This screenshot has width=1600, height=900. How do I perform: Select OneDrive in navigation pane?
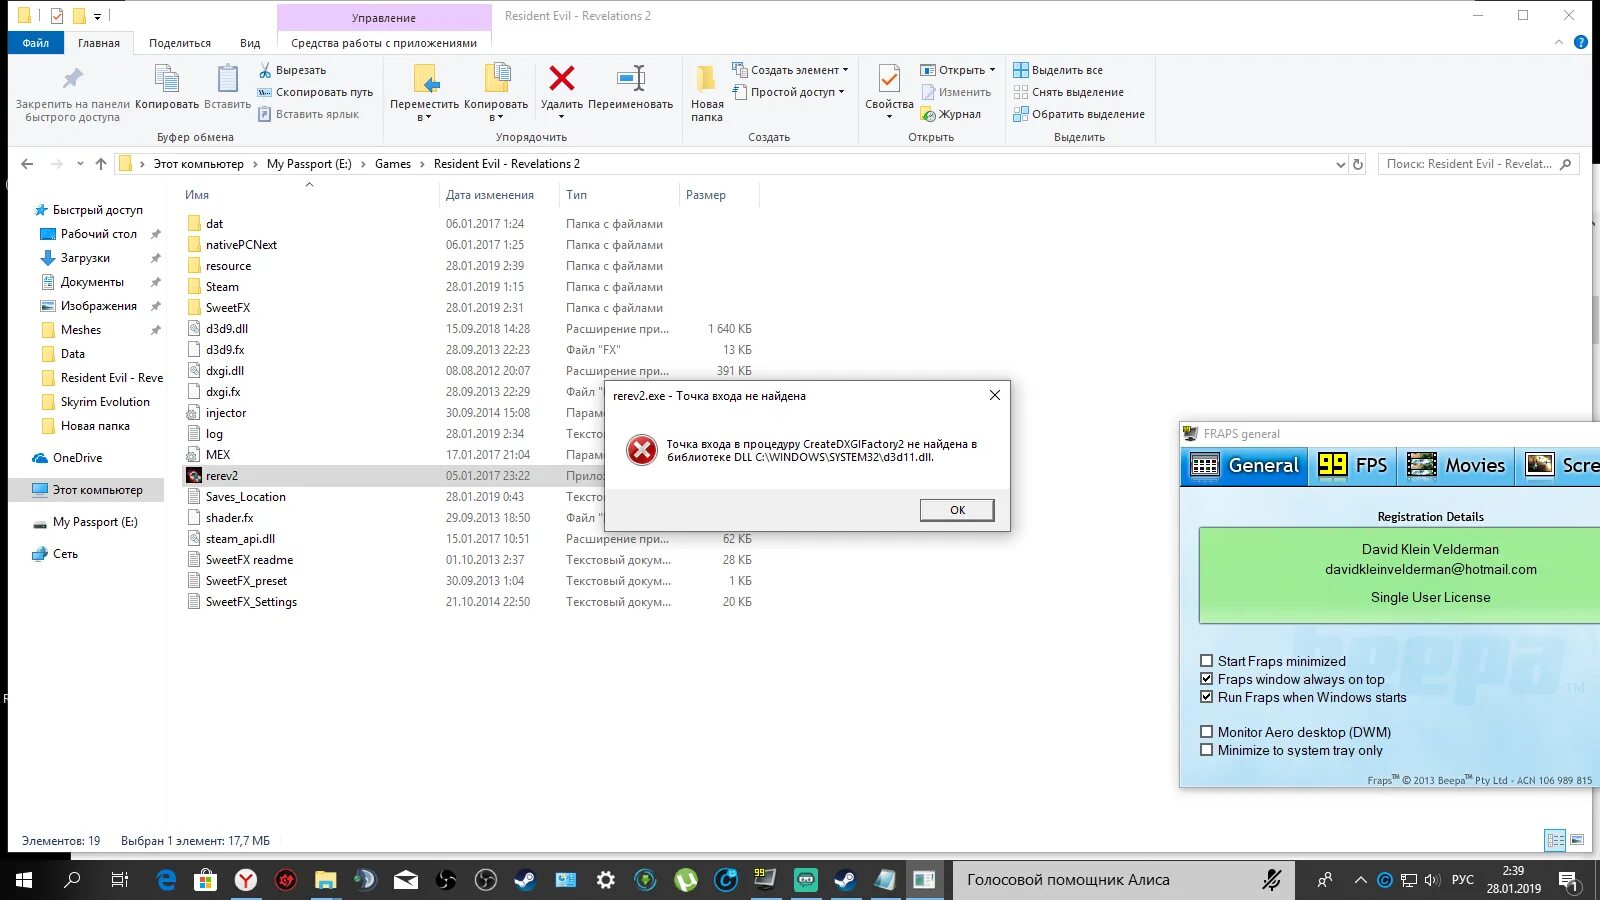click(77, 458)
